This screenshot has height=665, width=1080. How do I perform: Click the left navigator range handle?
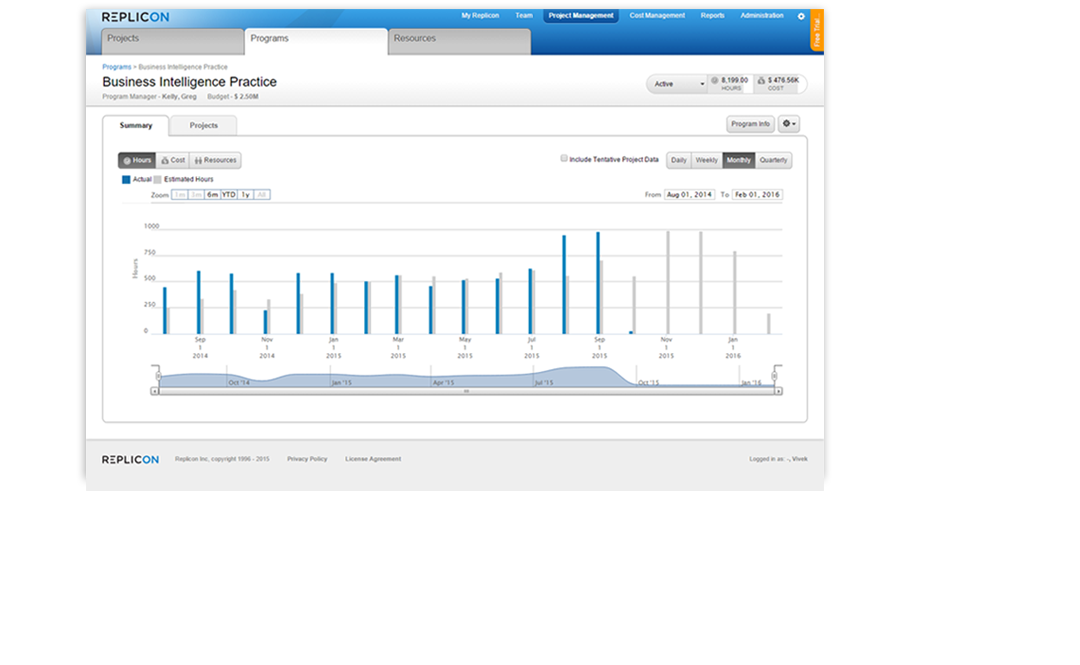pos(158,376)
